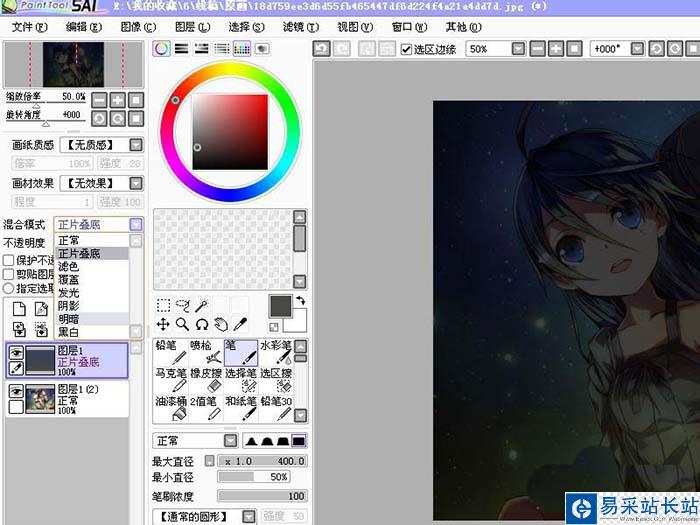700x525 pixels.
Task: Open the 图像(C) menu
Action: pyautogui.click(x=138, y=27)
